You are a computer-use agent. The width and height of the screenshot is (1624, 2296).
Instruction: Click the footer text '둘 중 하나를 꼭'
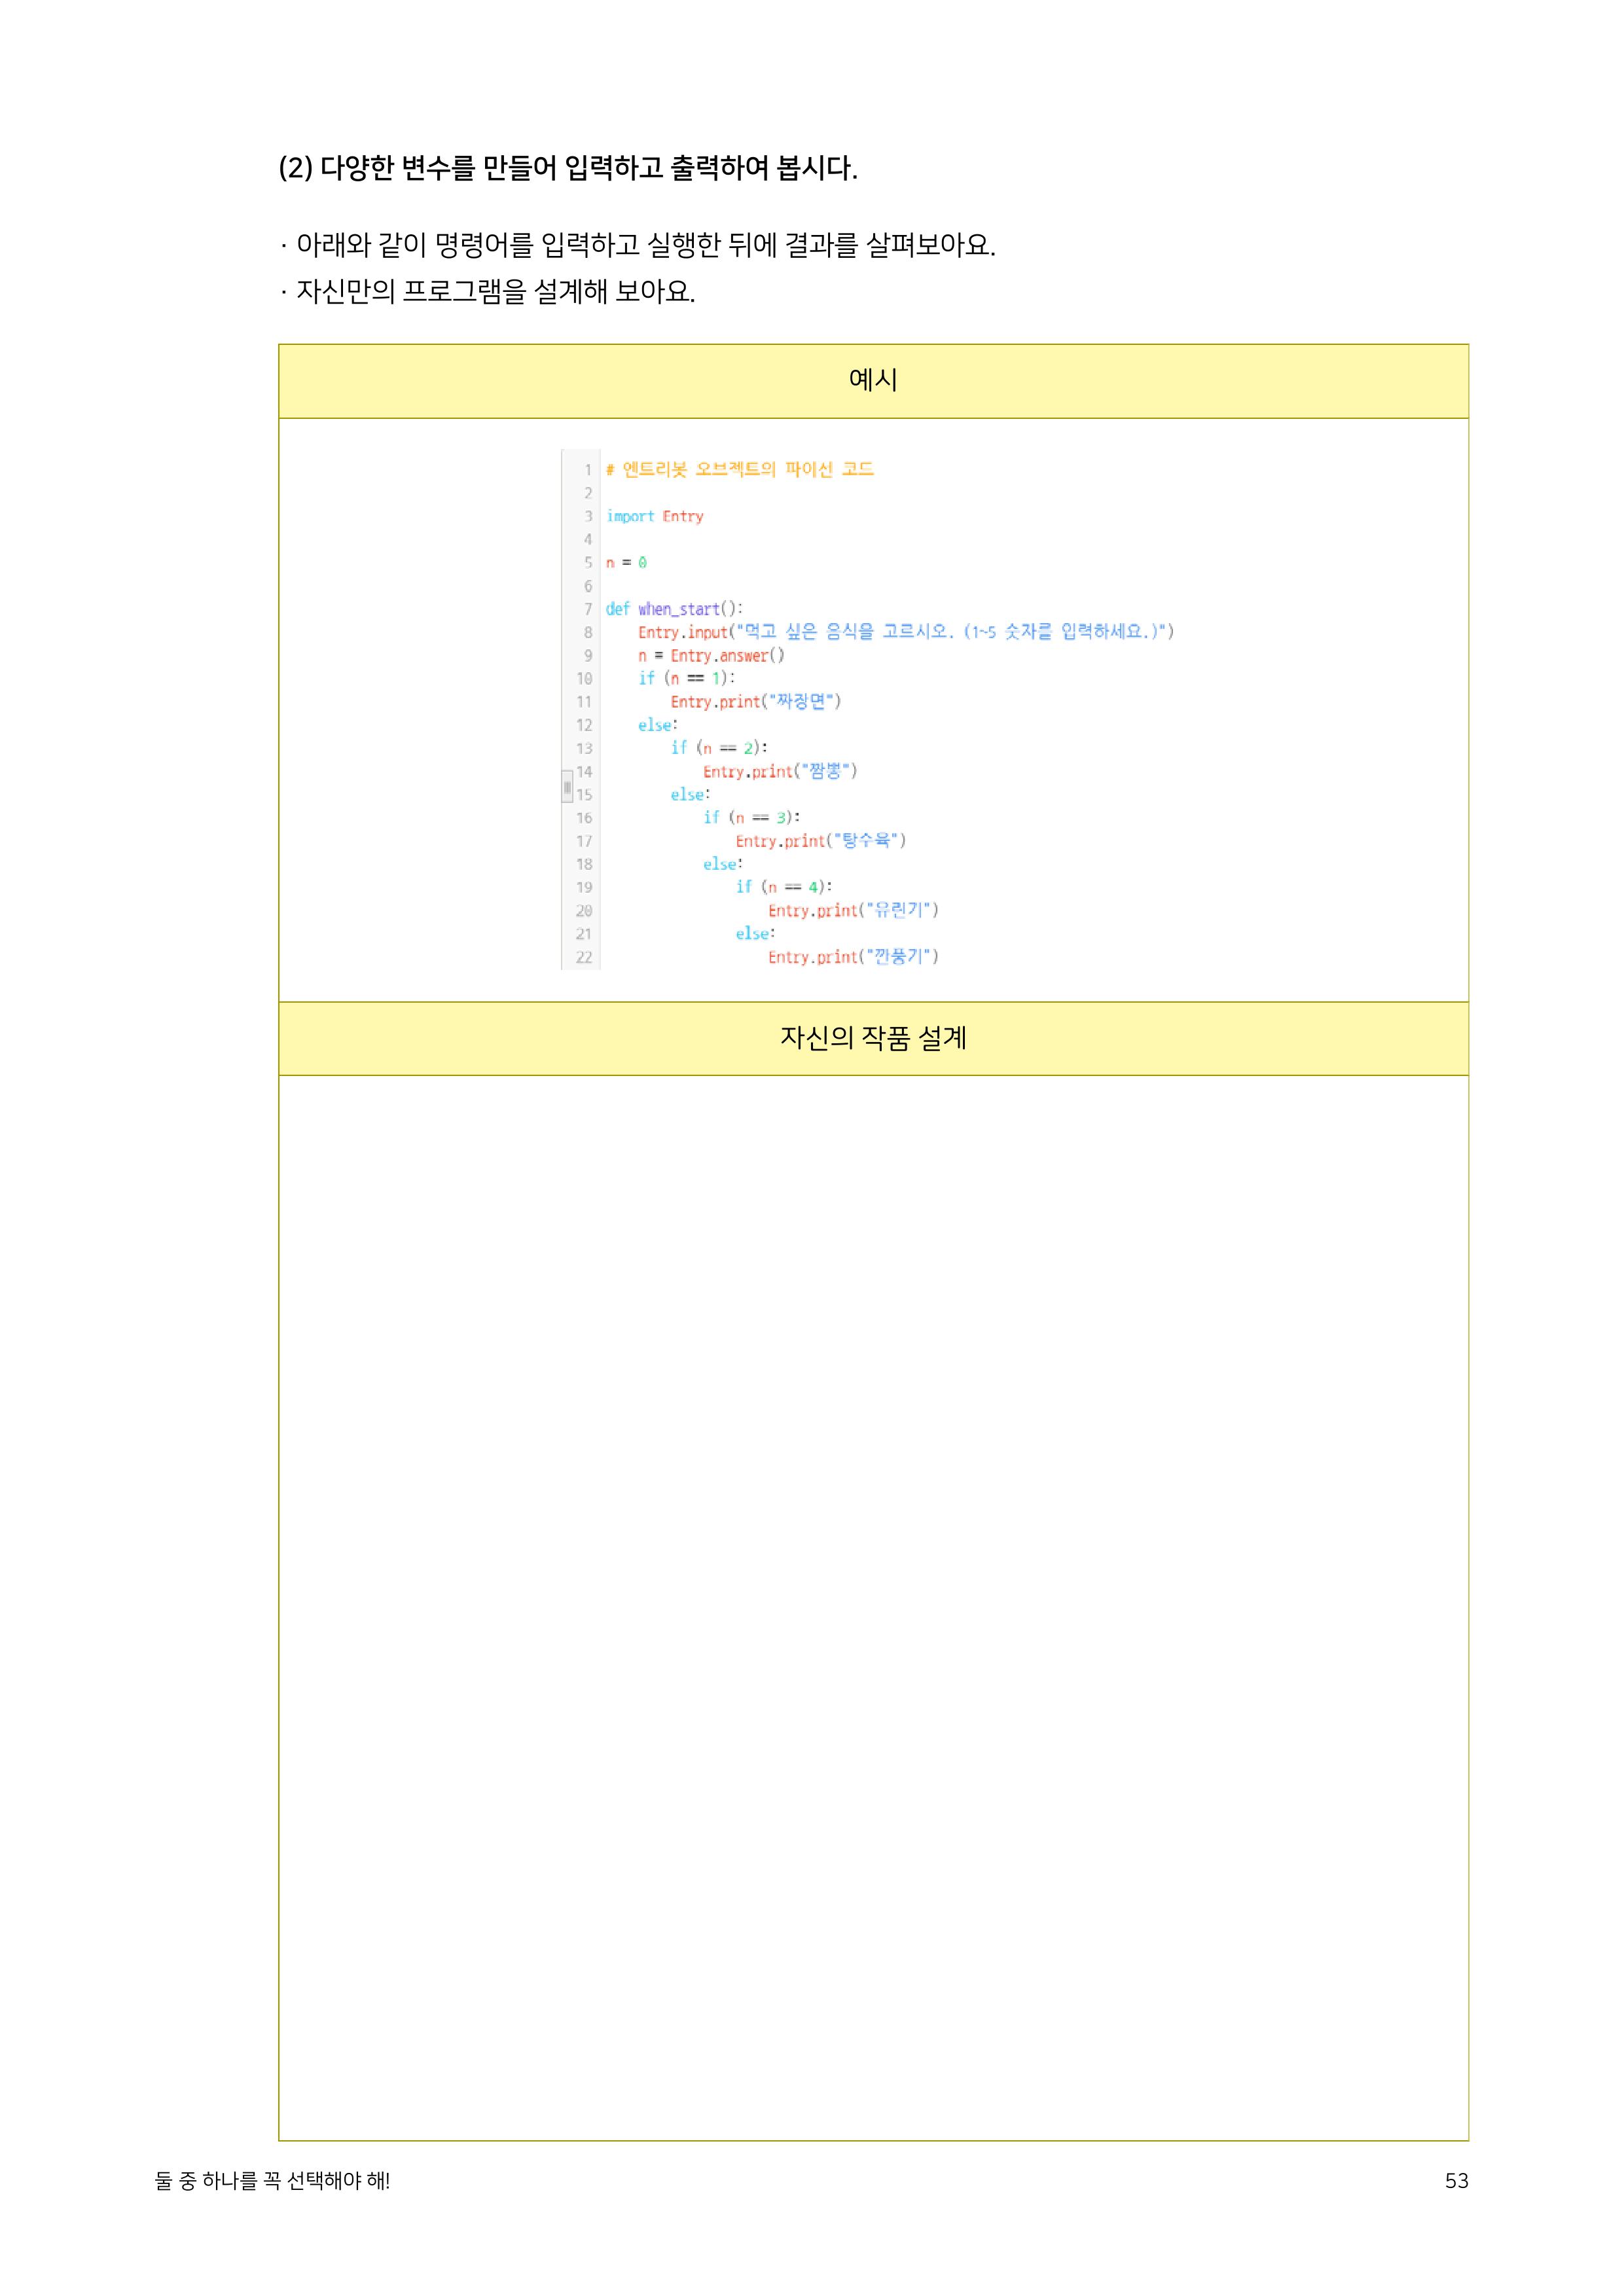pos(272,2181)
